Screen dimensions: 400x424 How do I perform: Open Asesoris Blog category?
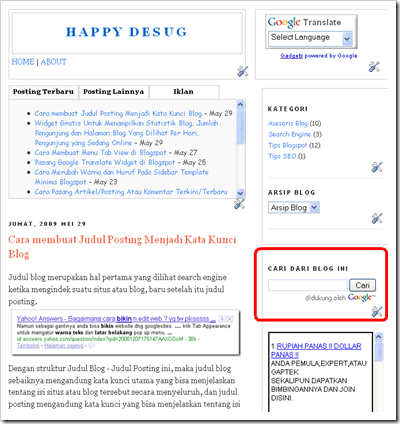[288, 123]
